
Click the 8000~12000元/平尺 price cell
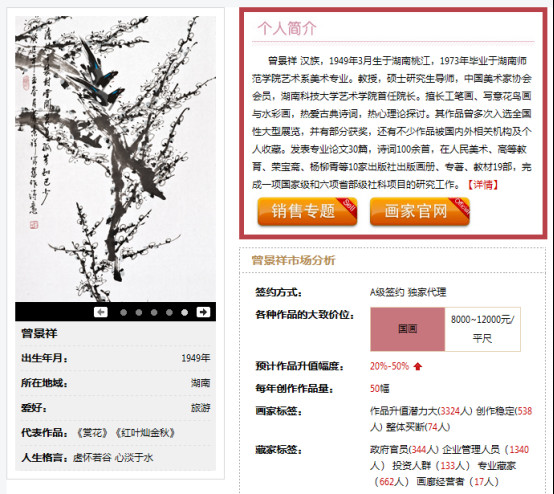(483, 329)
